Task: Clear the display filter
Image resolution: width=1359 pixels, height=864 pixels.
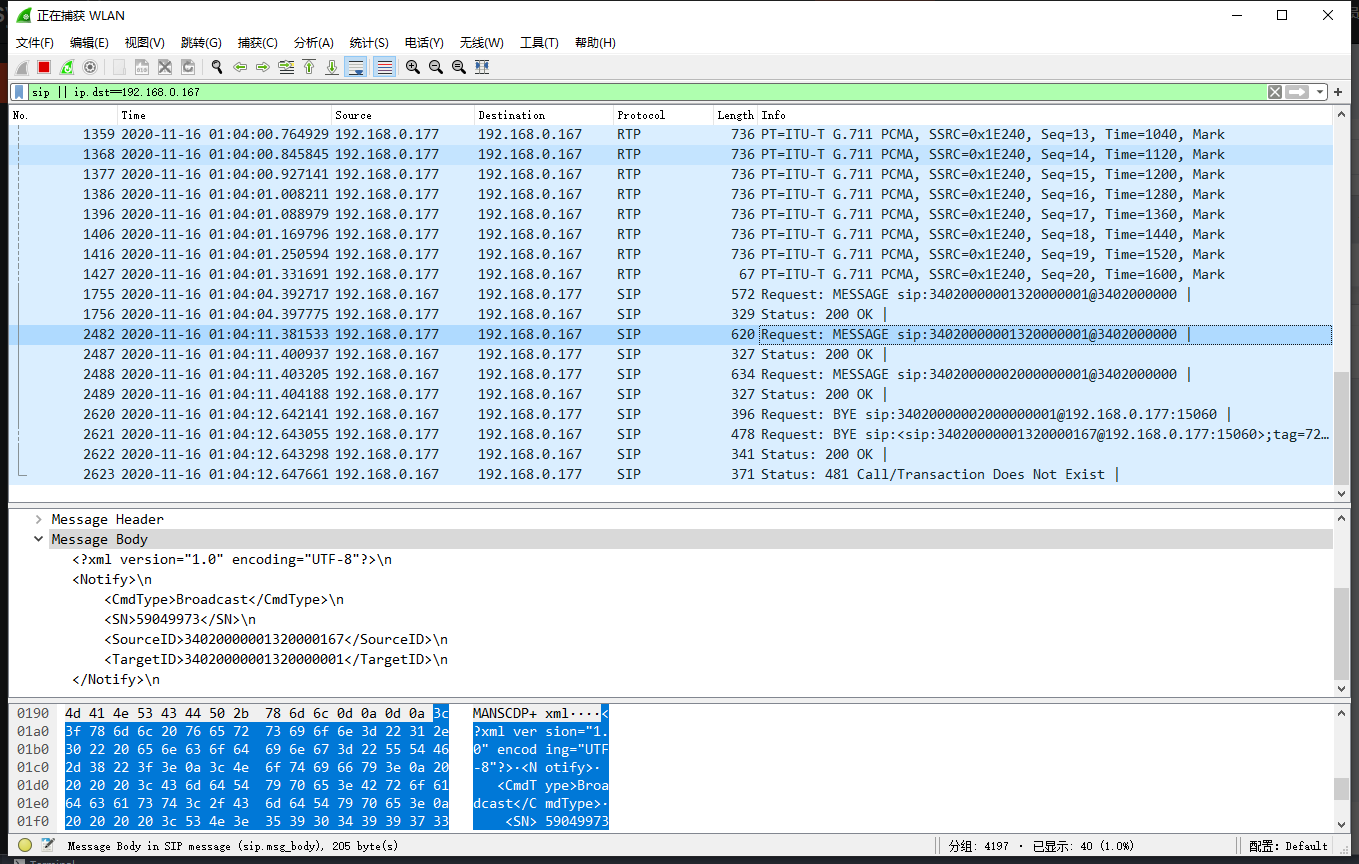Action: (x=1275, y=92)
